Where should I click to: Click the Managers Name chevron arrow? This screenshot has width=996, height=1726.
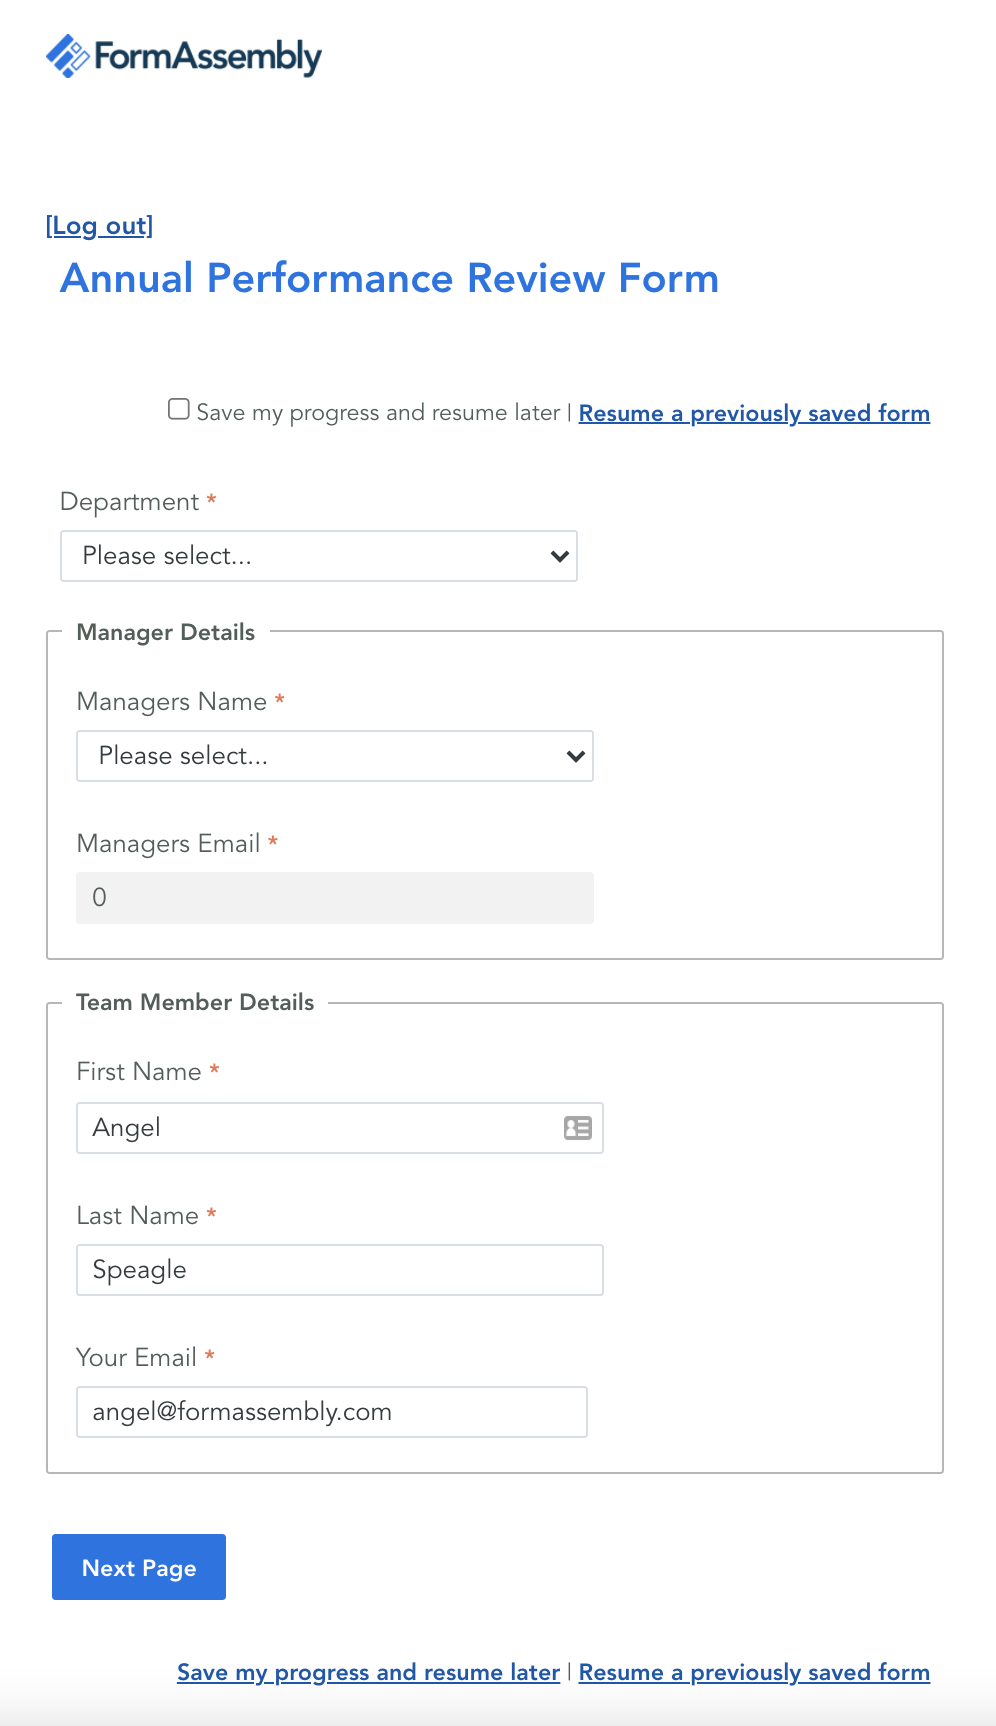(576, 756)
